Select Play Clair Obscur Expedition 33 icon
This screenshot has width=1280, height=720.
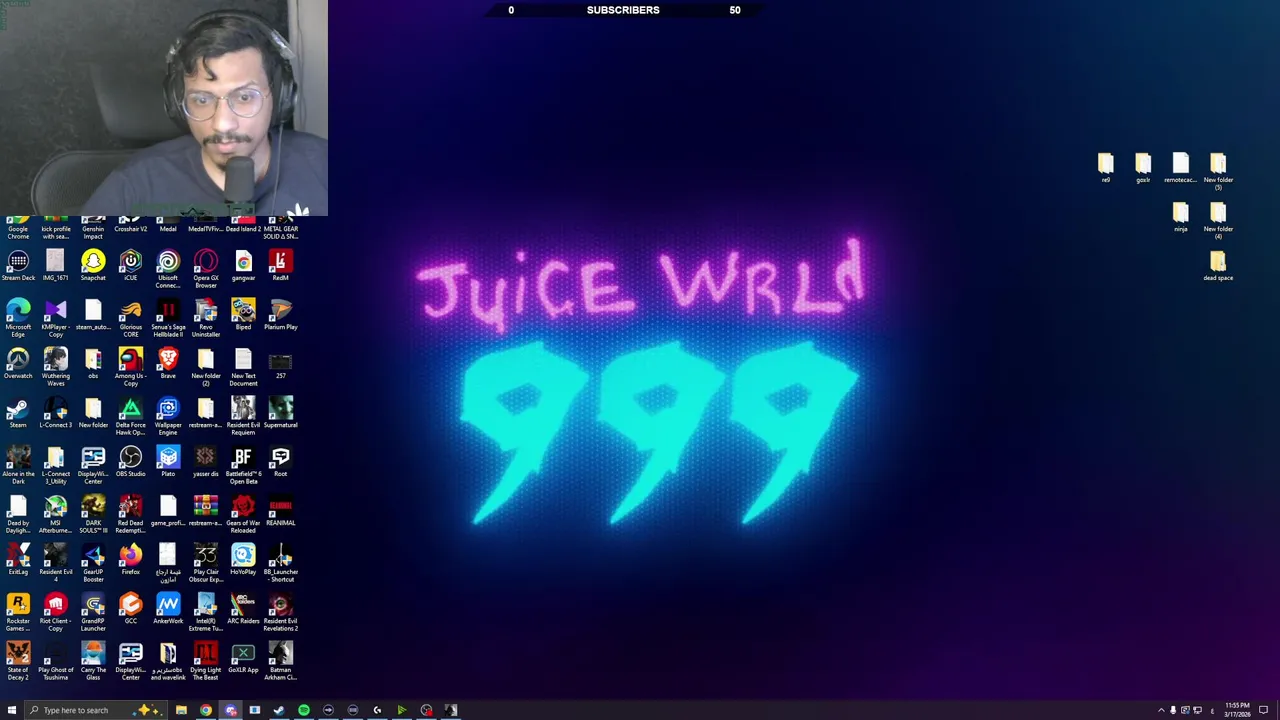pos(206,564)
